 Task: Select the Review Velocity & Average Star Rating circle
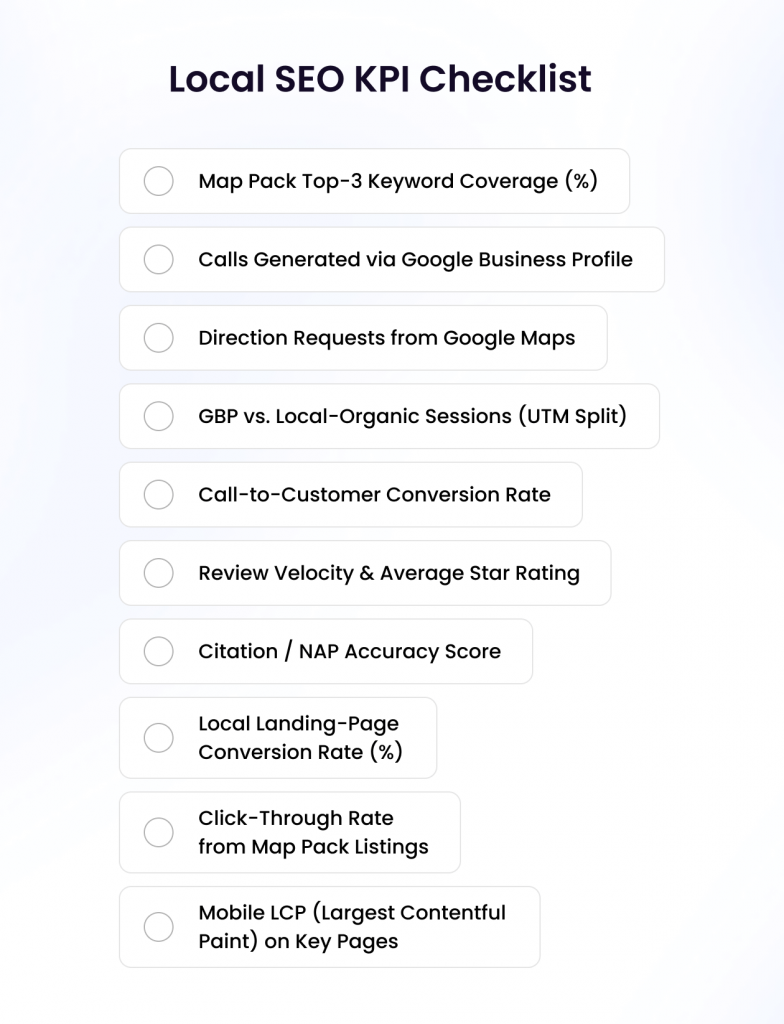pyautogui.click(x=159, y=573)
